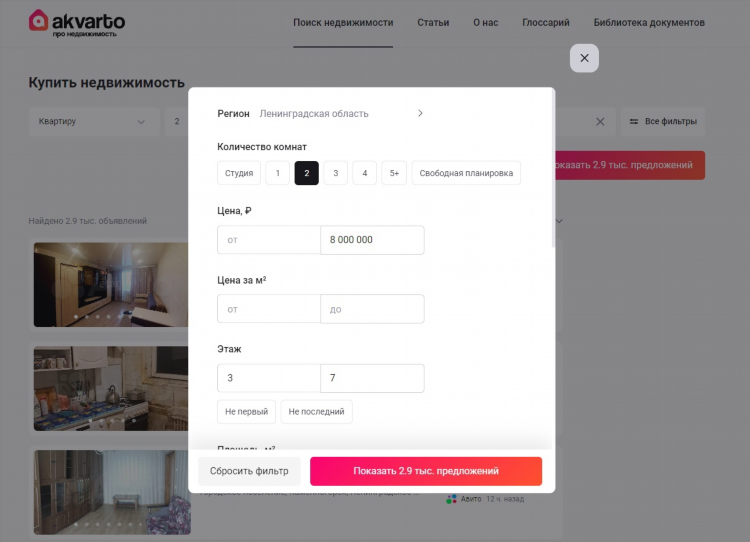Focus the Цена за м² до field

pyautogui.click(x=372, y=309)
